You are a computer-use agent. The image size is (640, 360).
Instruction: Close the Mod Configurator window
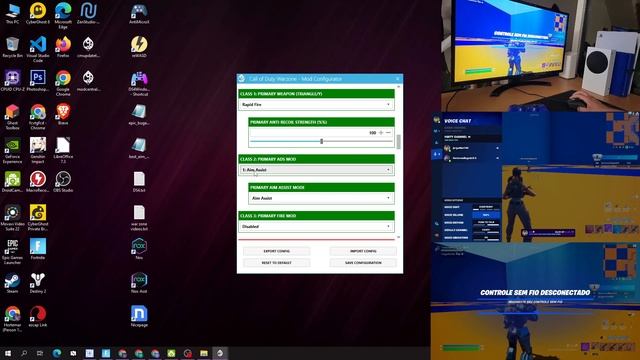tap(398, 79)
